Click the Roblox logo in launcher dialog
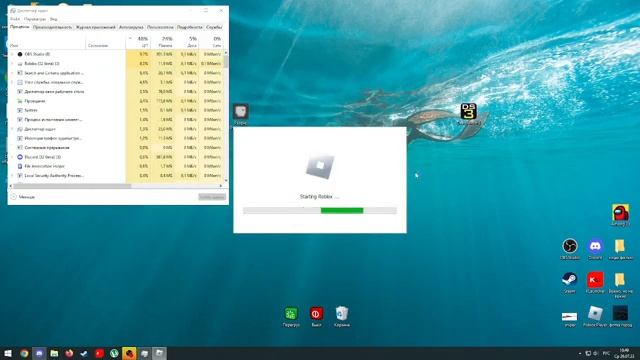 coord(320,167)
